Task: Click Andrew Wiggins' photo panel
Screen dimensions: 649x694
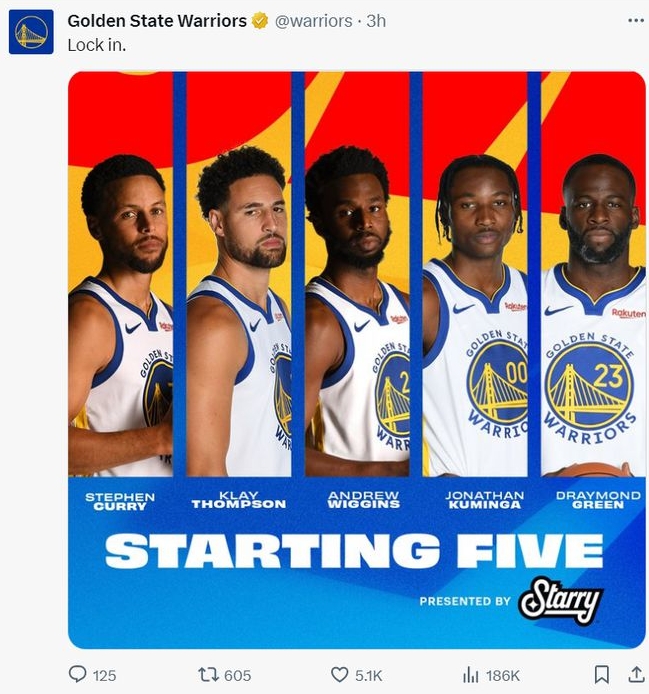Action: point(357,300)
